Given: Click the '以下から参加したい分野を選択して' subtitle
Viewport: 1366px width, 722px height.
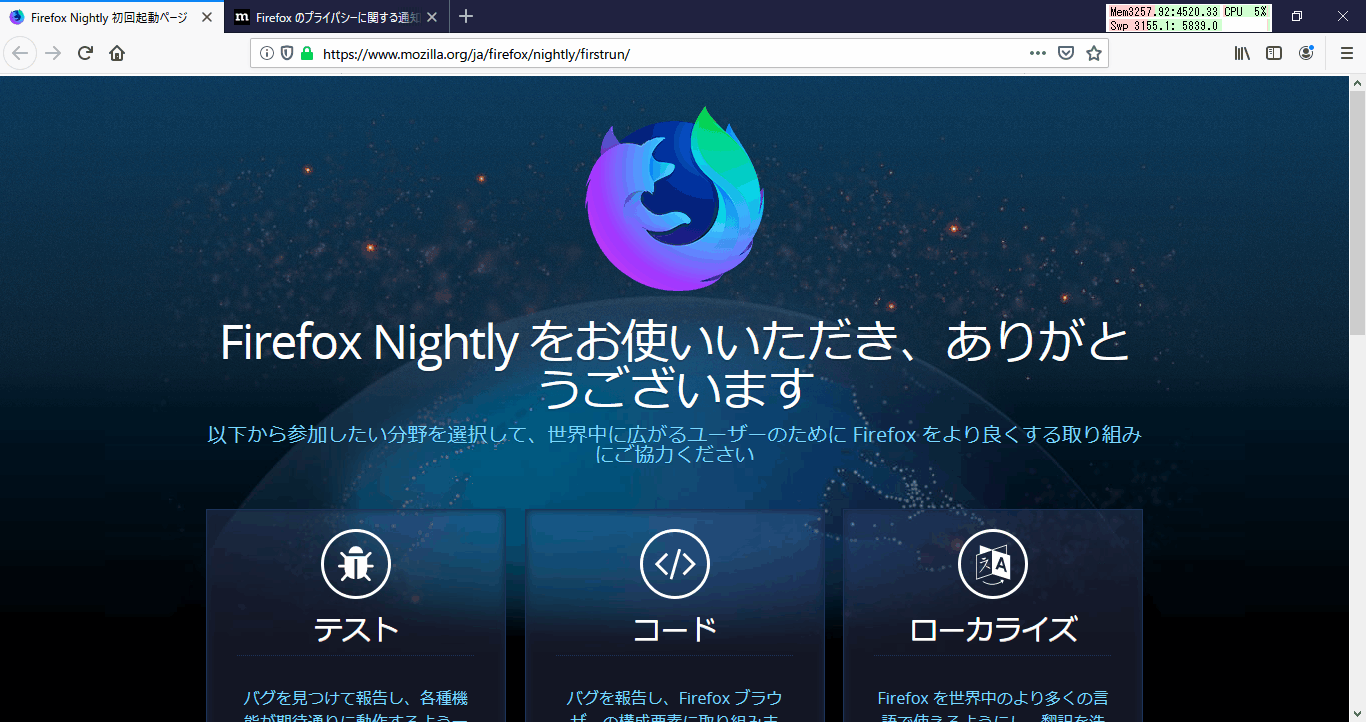Looking at the screenshot, I should pos(675,444).
